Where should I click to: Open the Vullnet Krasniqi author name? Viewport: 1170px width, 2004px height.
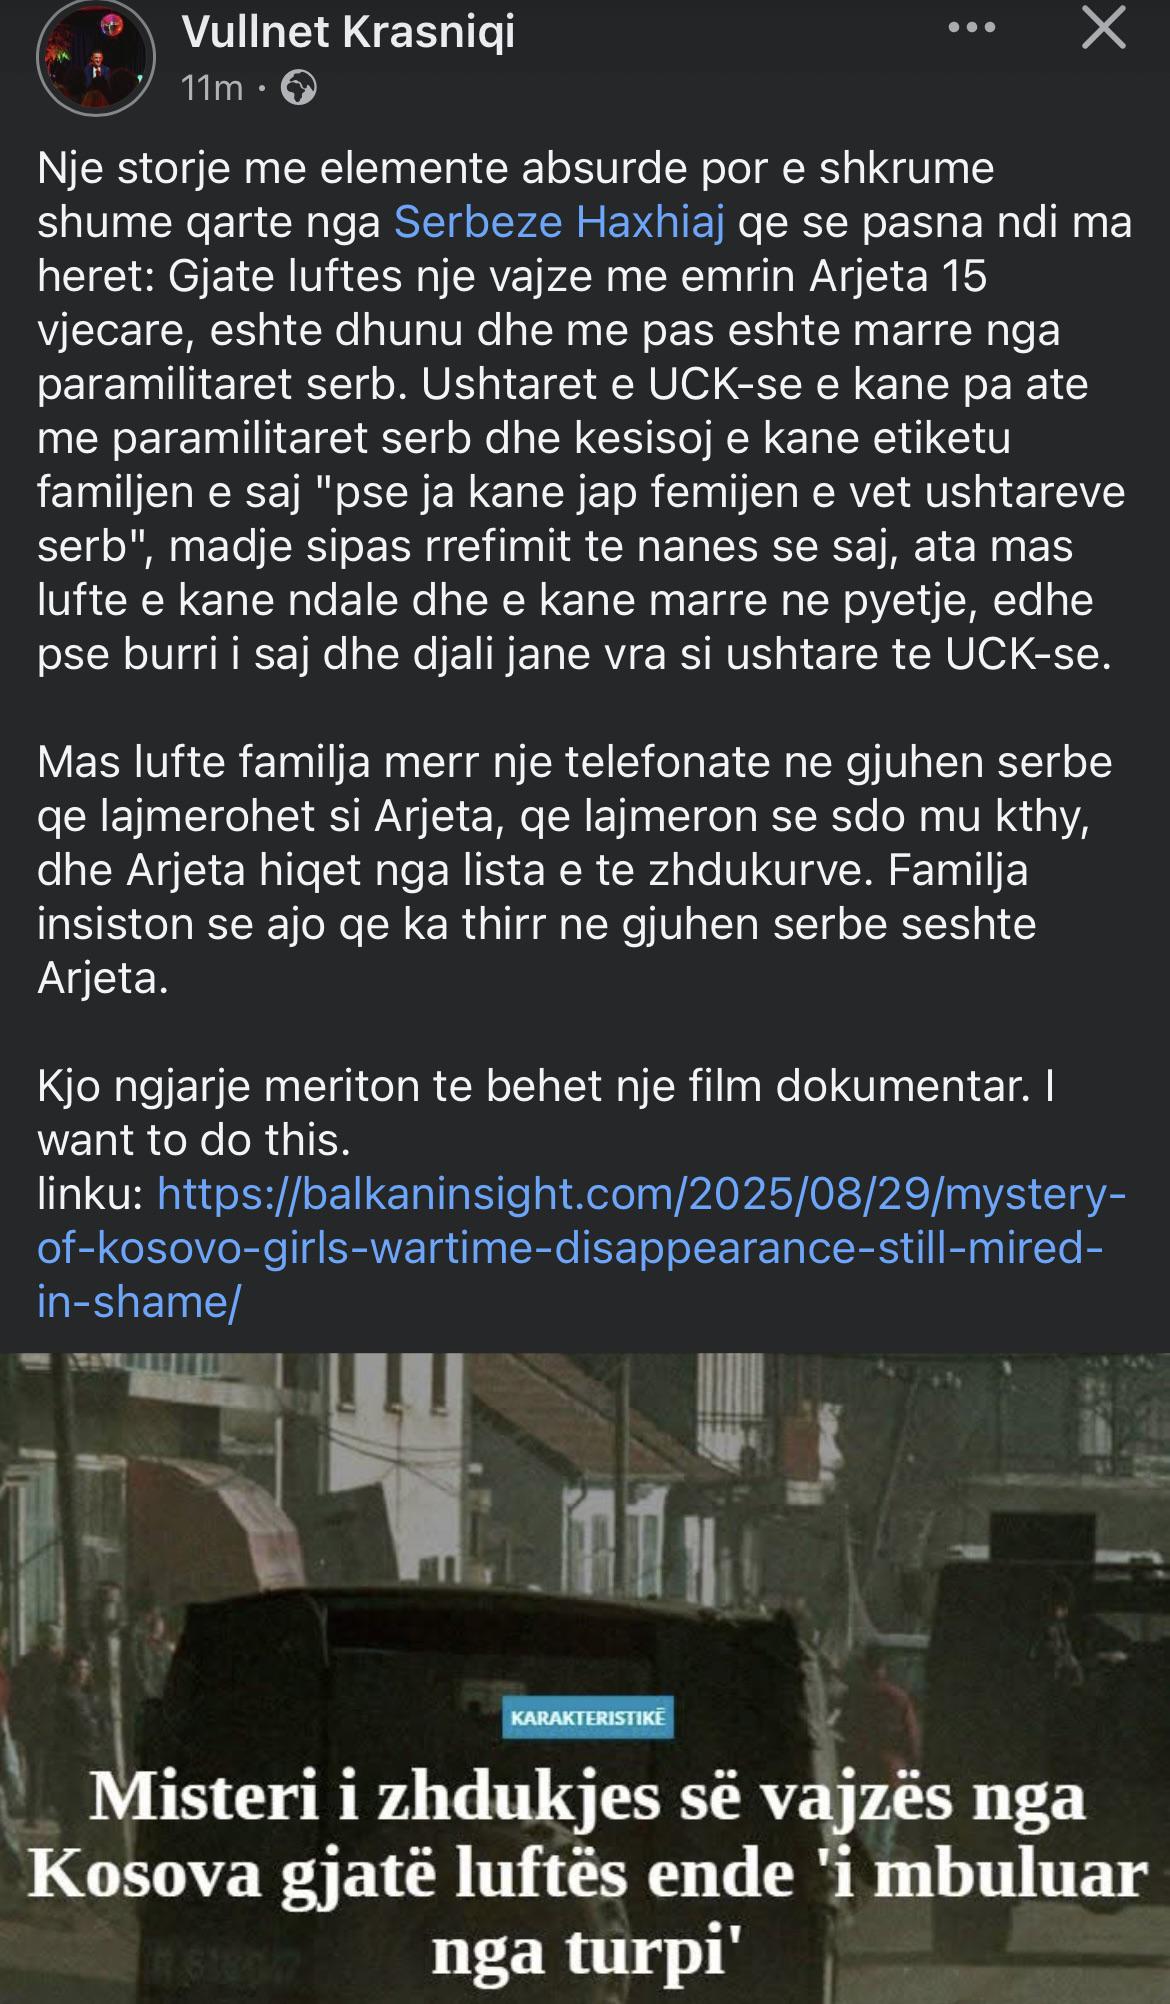click(349, 33)
